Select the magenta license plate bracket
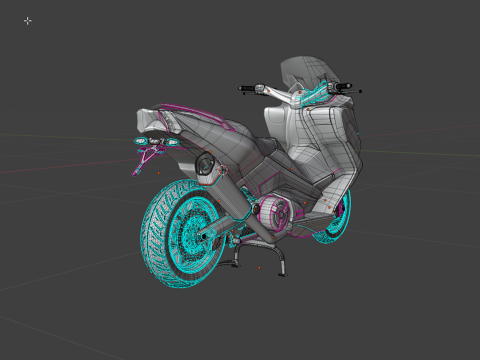 point(147,160)
